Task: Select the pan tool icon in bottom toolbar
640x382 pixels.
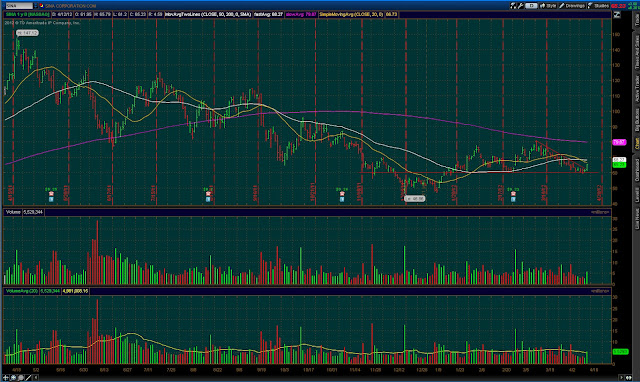Action: click(x=13, y=378)
